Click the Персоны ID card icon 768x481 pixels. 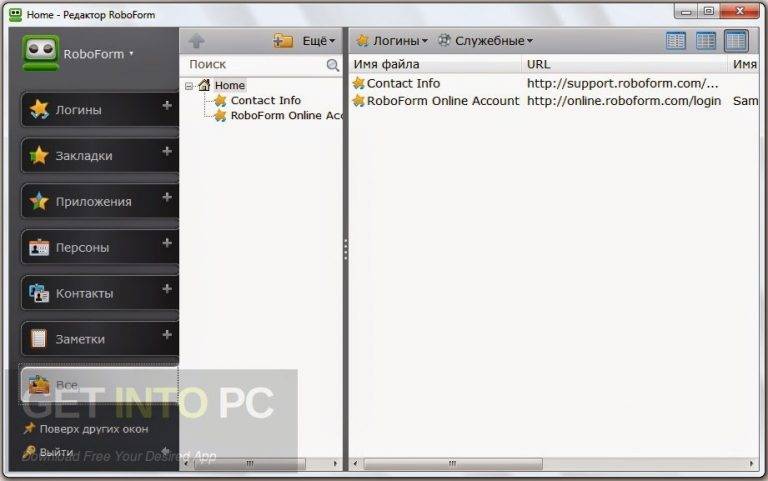tap(39, 248)
